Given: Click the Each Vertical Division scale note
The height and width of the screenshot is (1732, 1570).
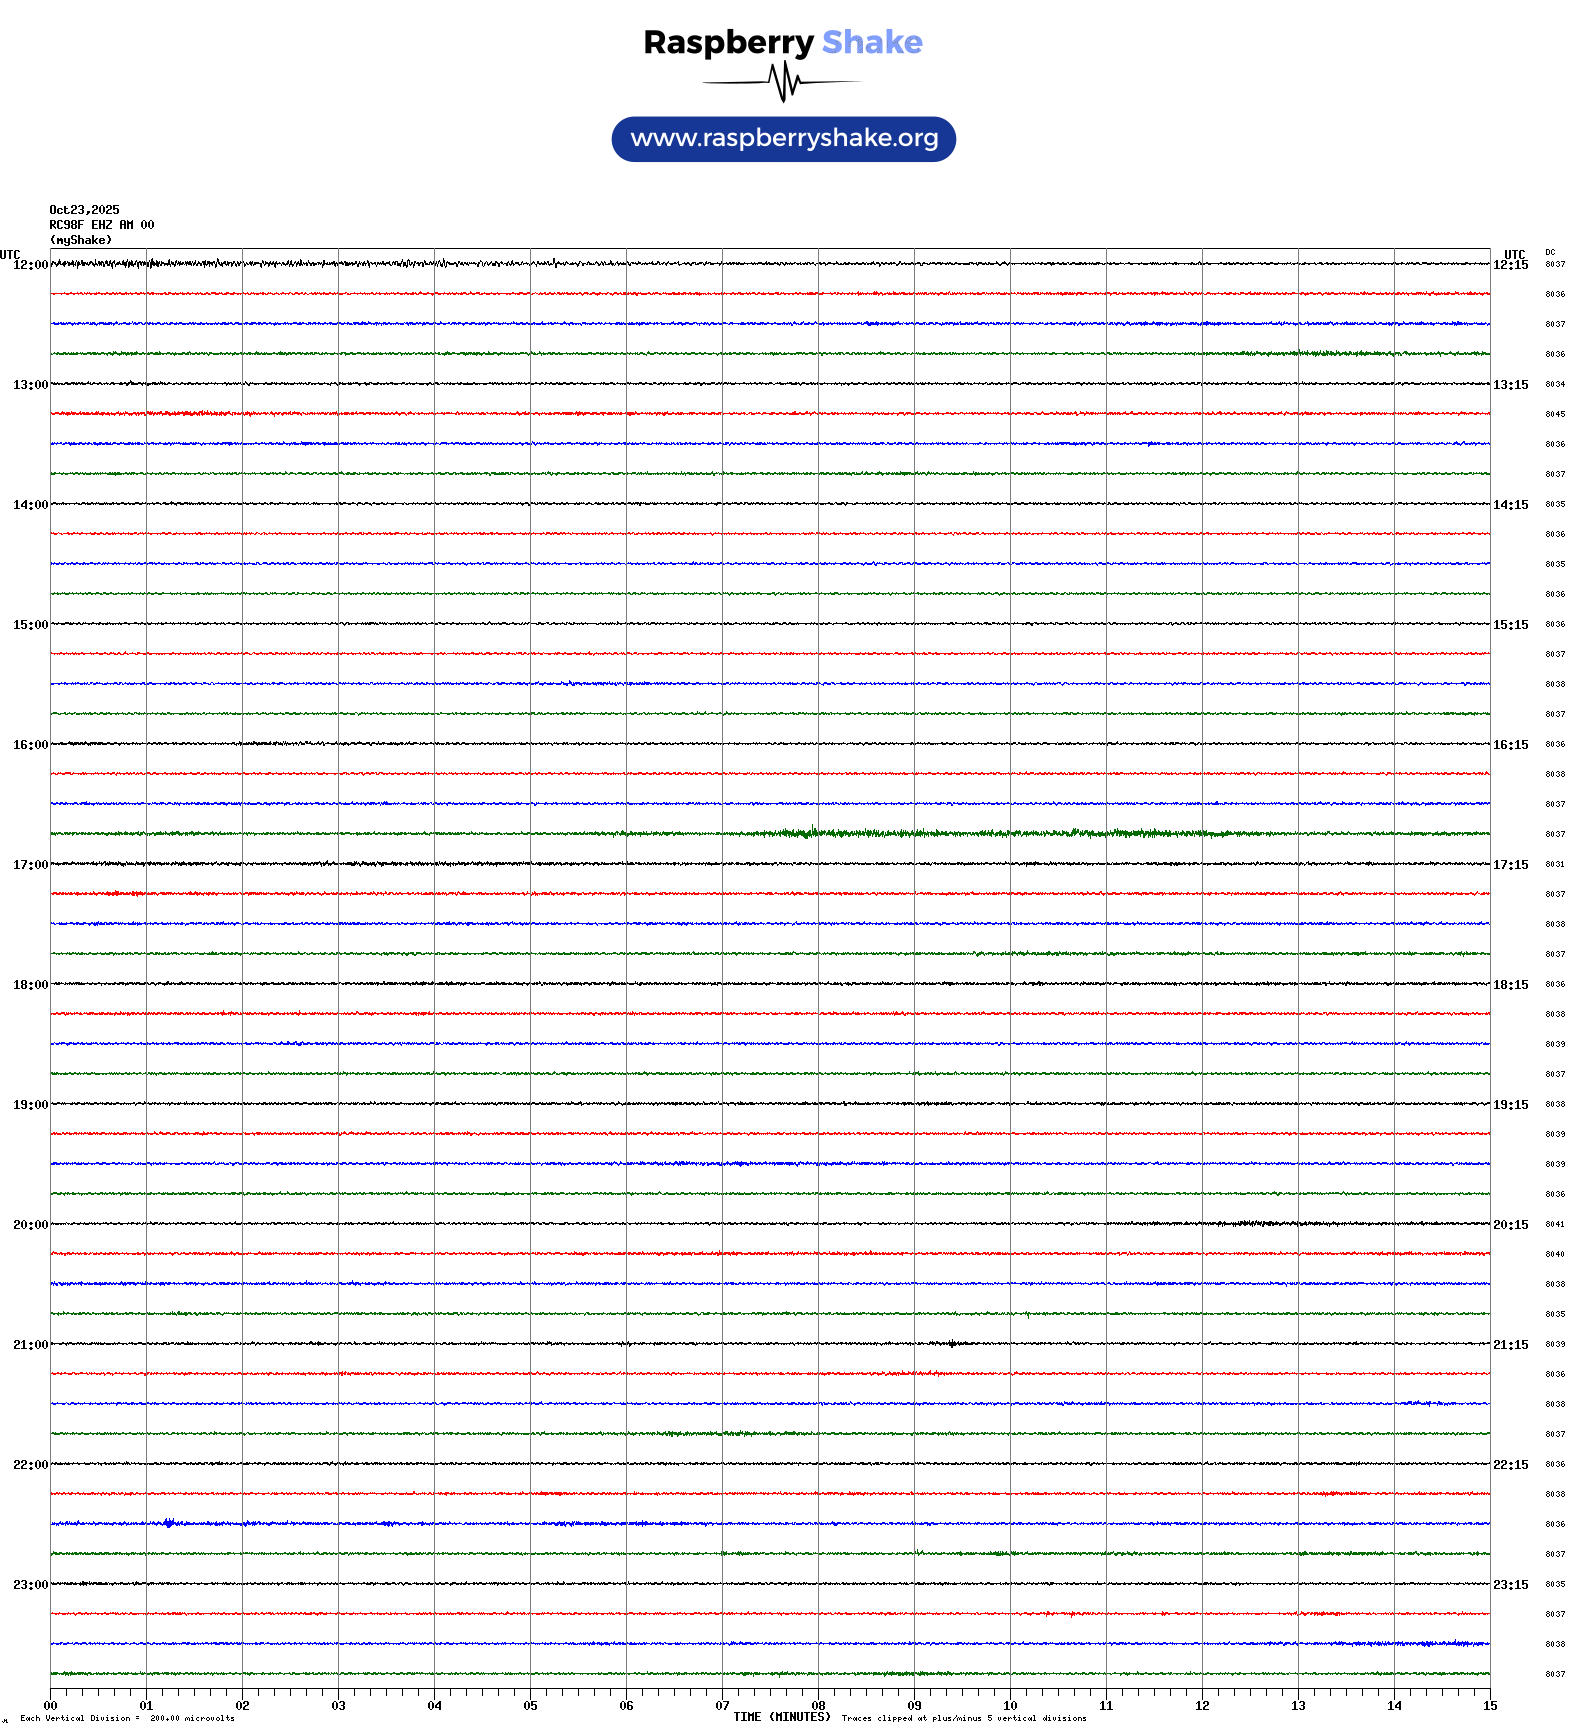Looking at the screenshot, I should point(127,1718).
